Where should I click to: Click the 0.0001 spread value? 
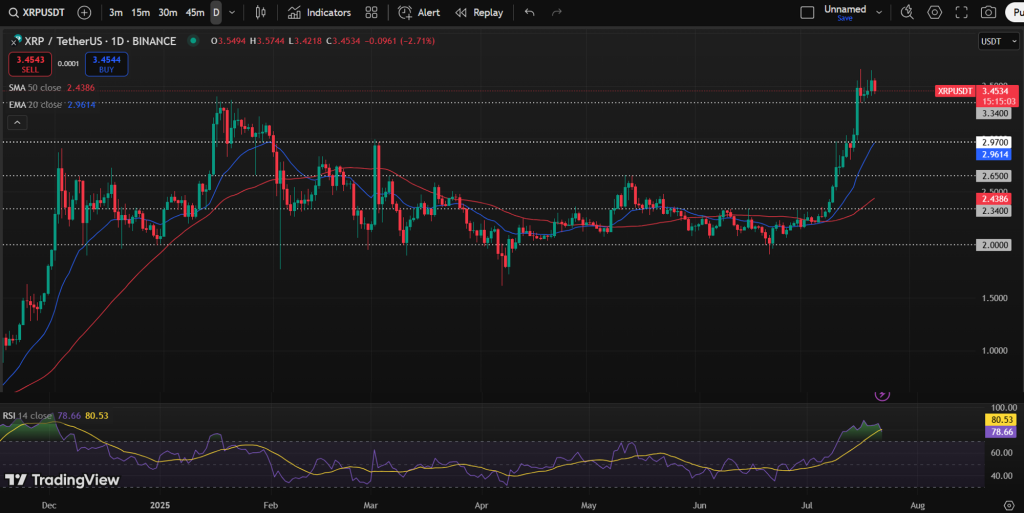(x=68, y=64)
